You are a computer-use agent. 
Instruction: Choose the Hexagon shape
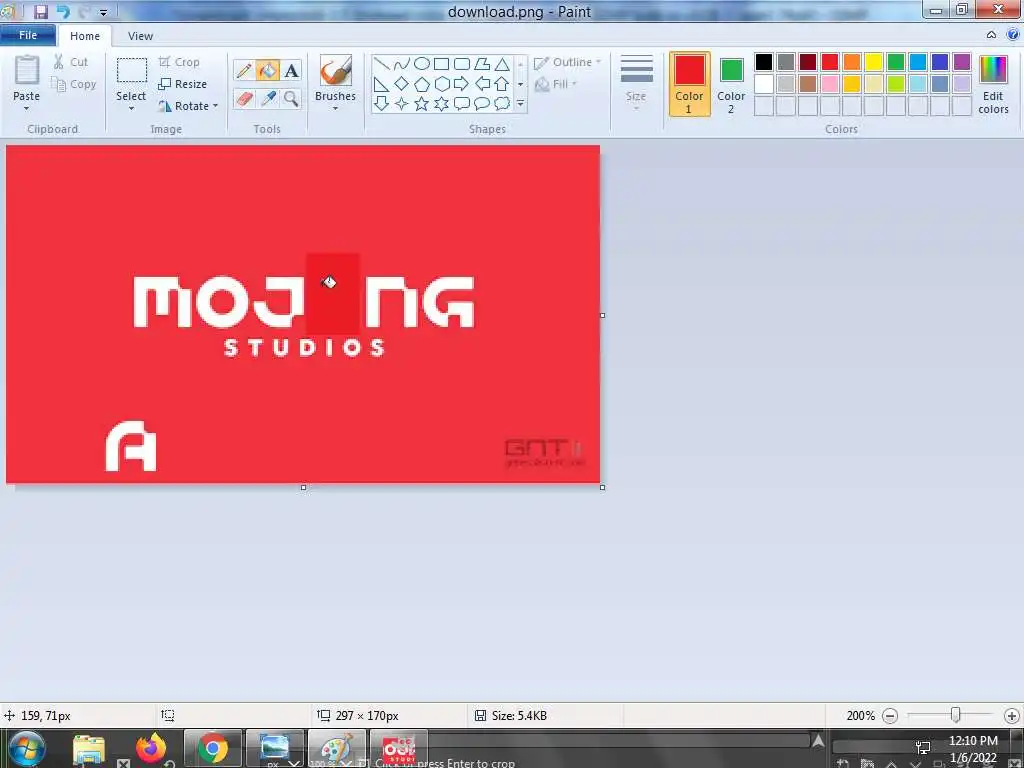(x=441, y=84)
